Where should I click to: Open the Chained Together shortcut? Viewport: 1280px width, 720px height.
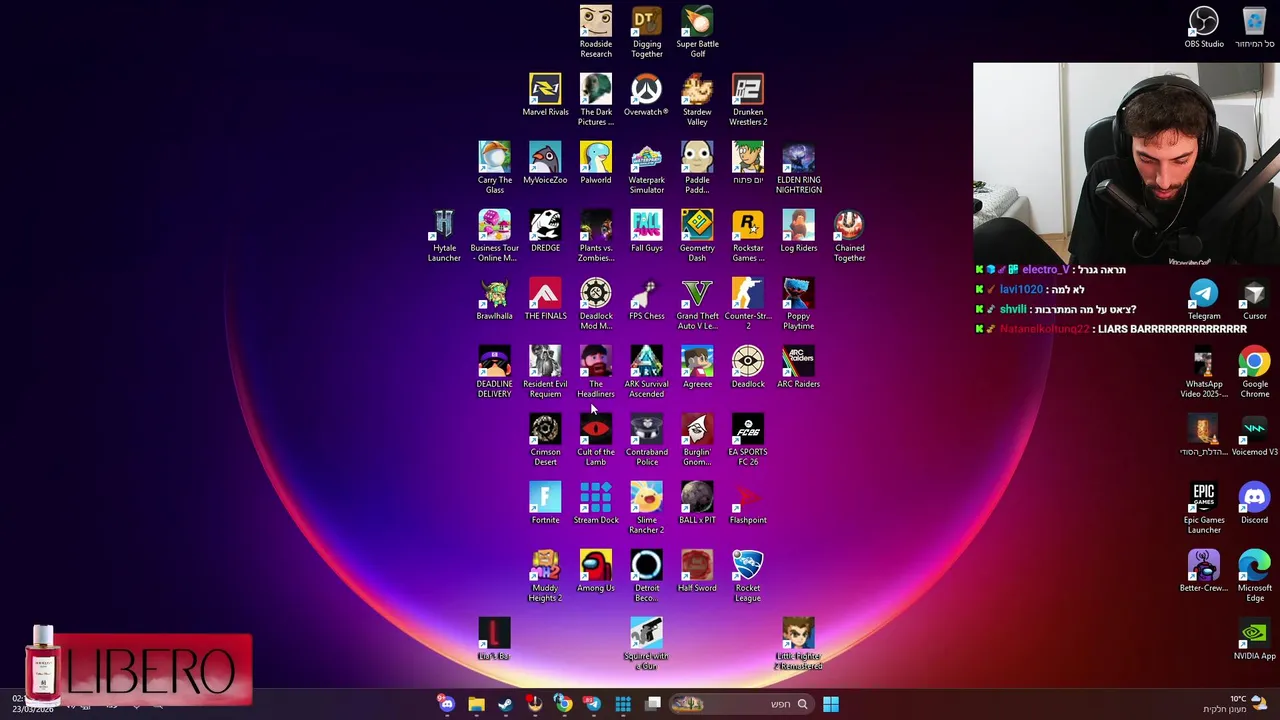[x=849, y=236]
